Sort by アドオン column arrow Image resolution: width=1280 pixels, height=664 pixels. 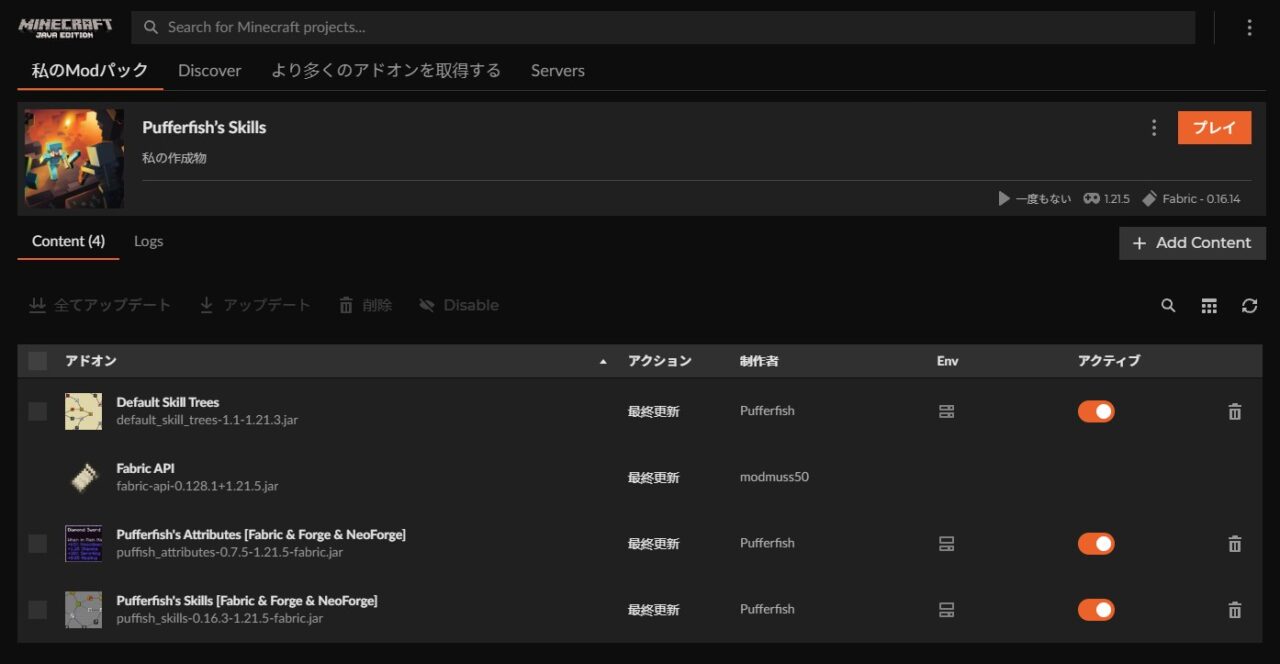pyautogui.click(x=603, y=362)
